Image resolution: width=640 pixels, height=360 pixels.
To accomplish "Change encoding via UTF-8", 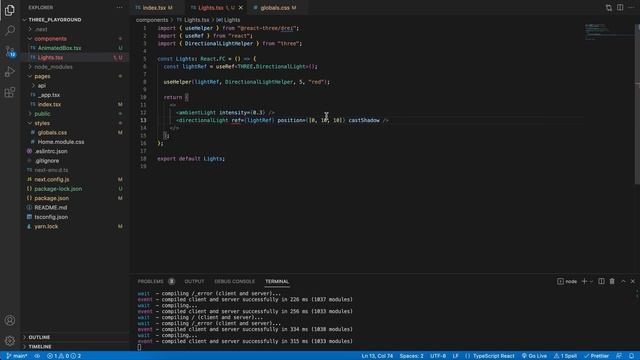I will (438, 356).
